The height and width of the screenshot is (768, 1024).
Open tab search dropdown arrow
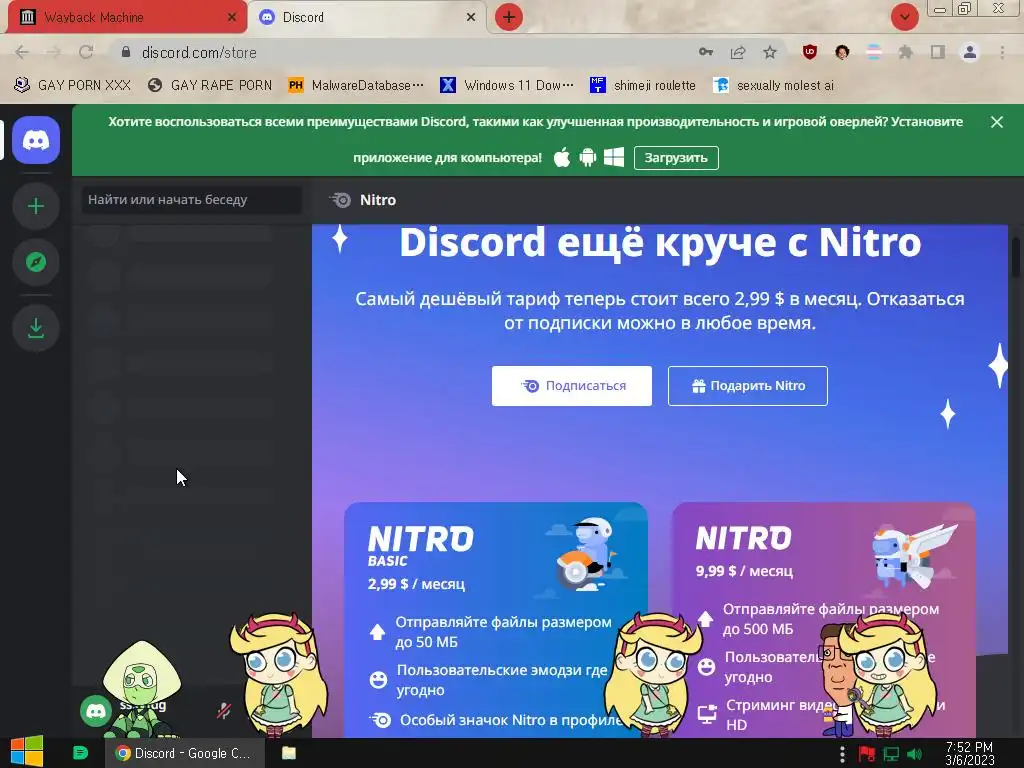click(904, 18)
